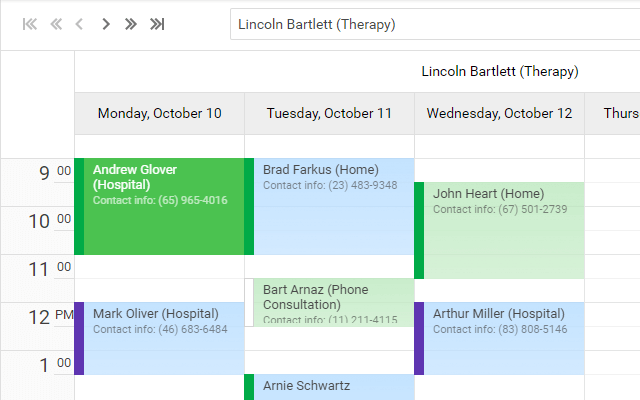Advance with the single right arrow
This screenshot has width=640, height=400.
106,24
